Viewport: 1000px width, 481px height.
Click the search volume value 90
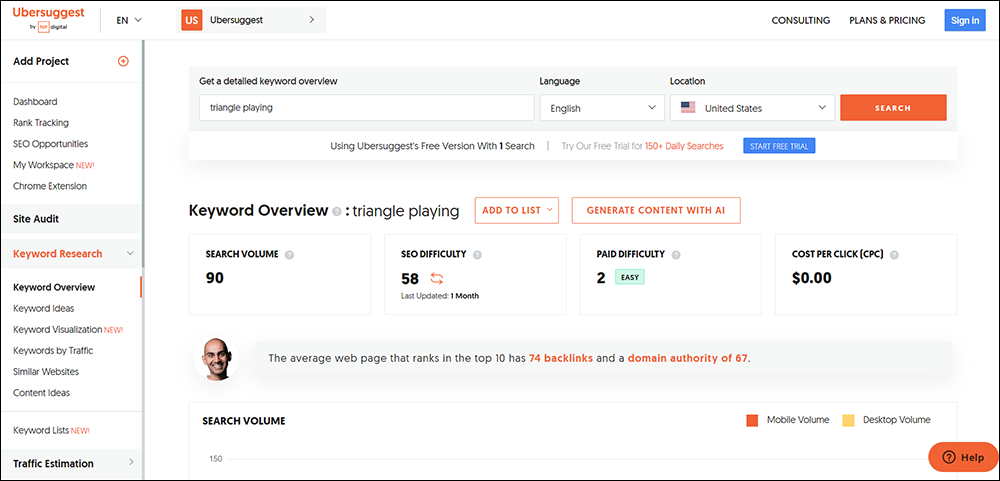[x=215, y=278]
